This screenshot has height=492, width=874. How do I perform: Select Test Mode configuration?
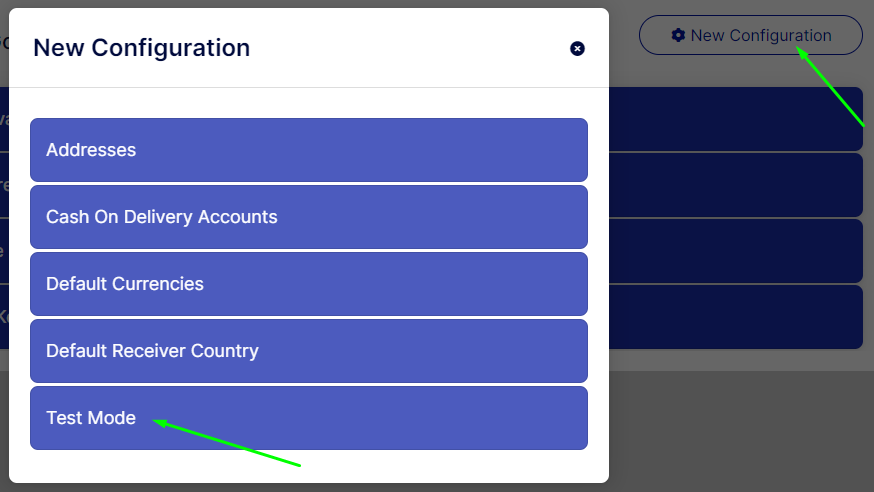click(309, 418)
